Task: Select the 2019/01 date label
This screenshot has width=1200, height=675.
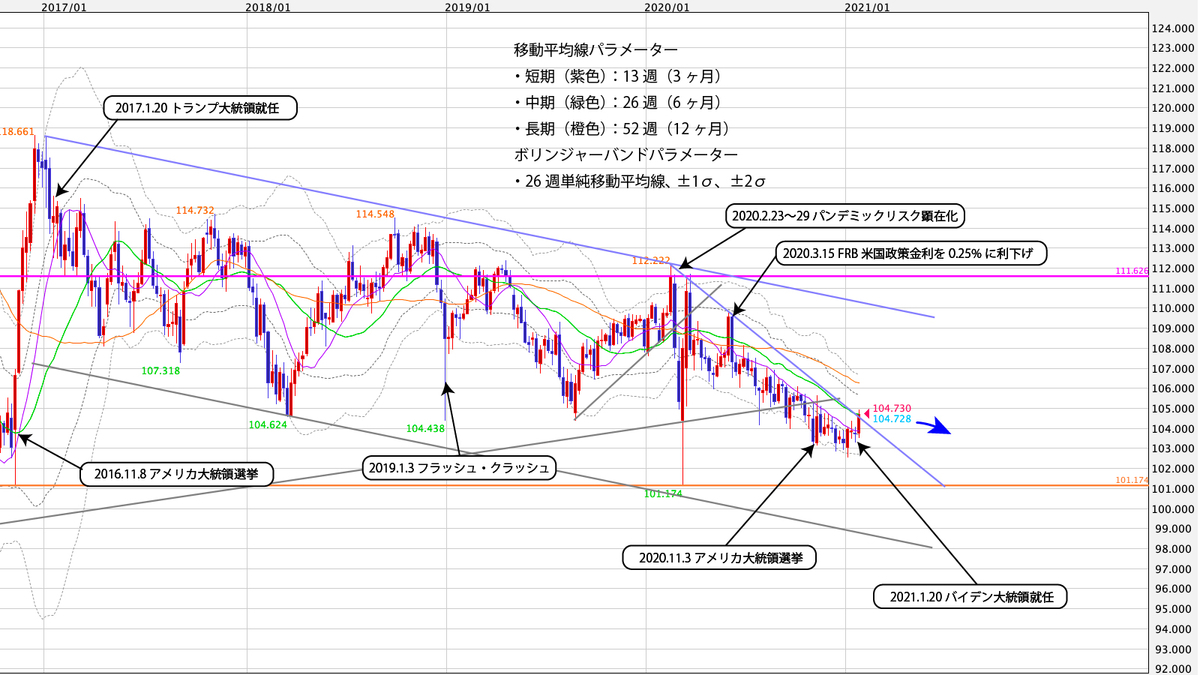Action: 467,6
